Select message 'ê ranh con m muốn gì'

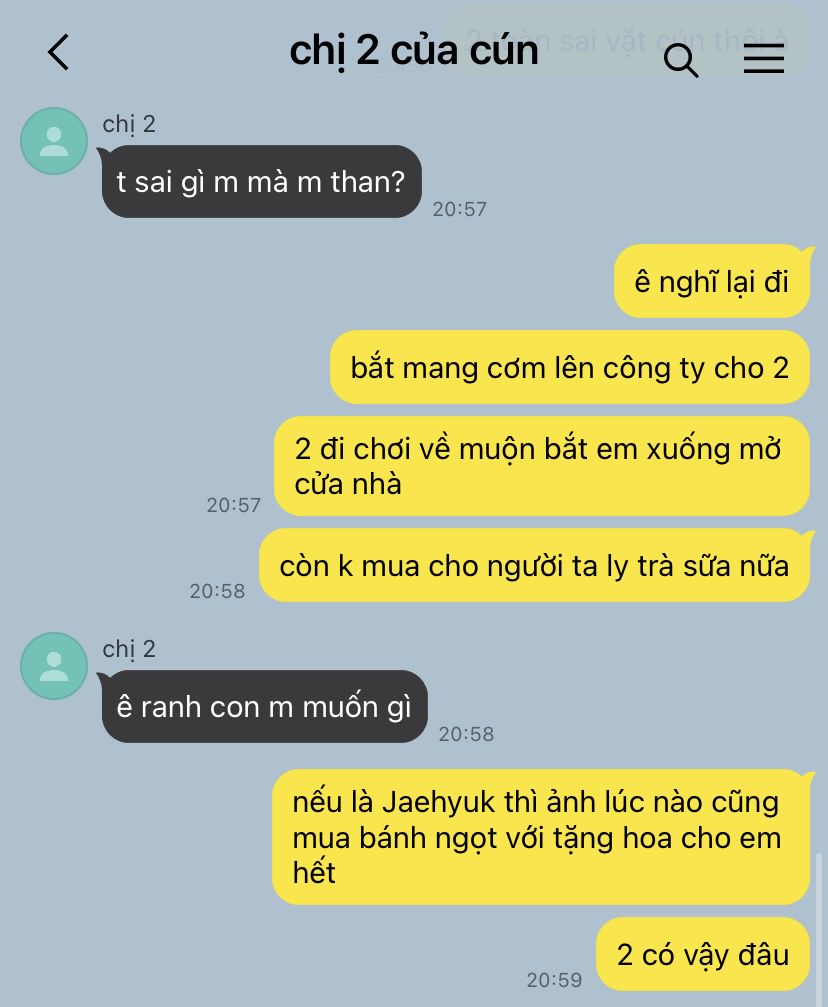[264, 706]
